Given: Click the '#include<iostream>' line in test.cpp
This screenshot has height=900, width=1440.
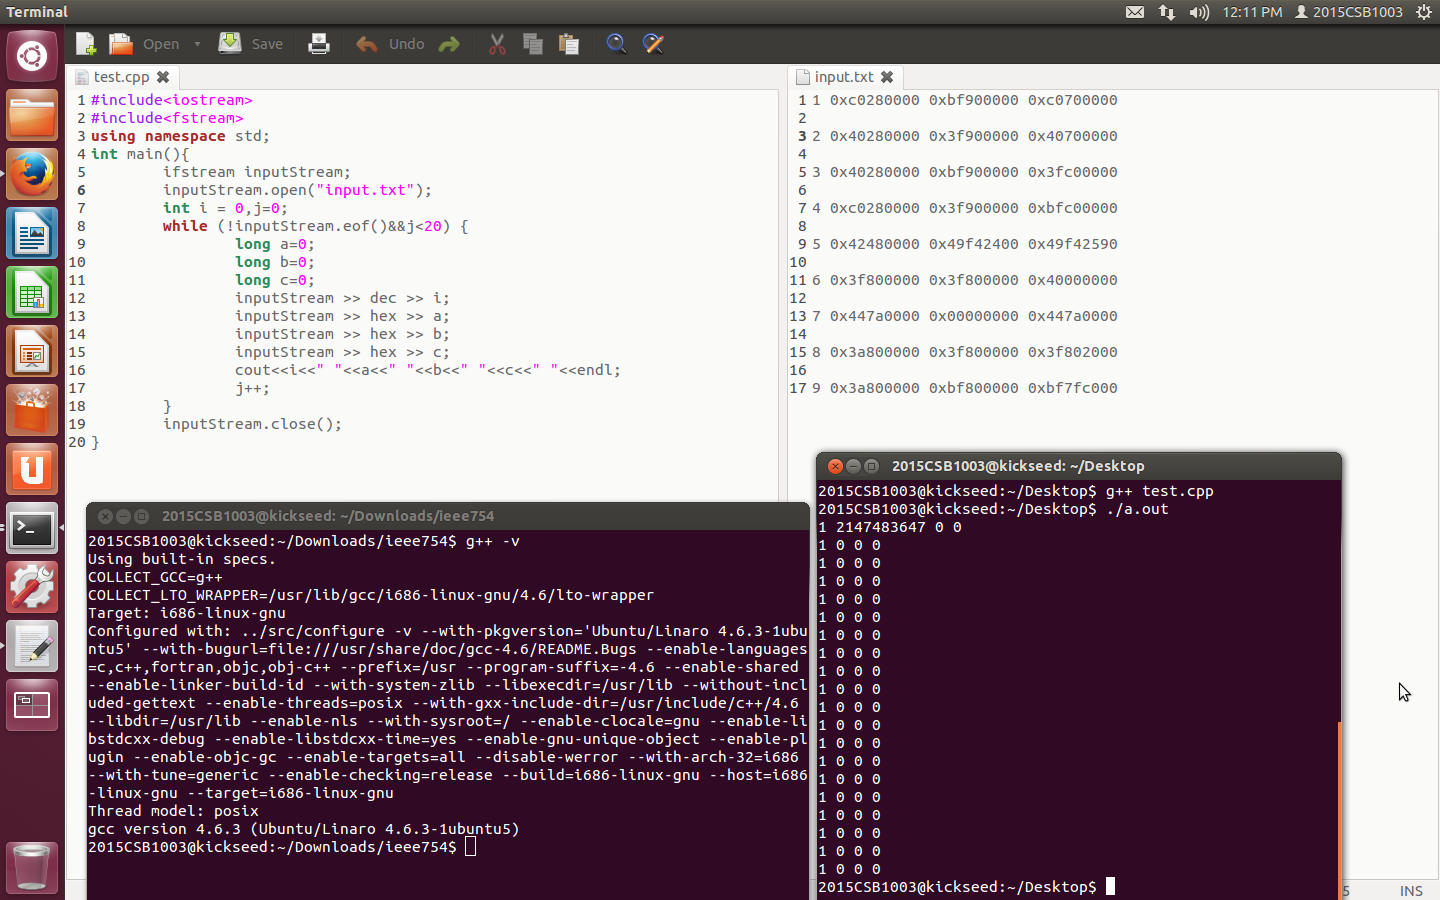Looking at the screenshot, I should [x=171, y=100].
